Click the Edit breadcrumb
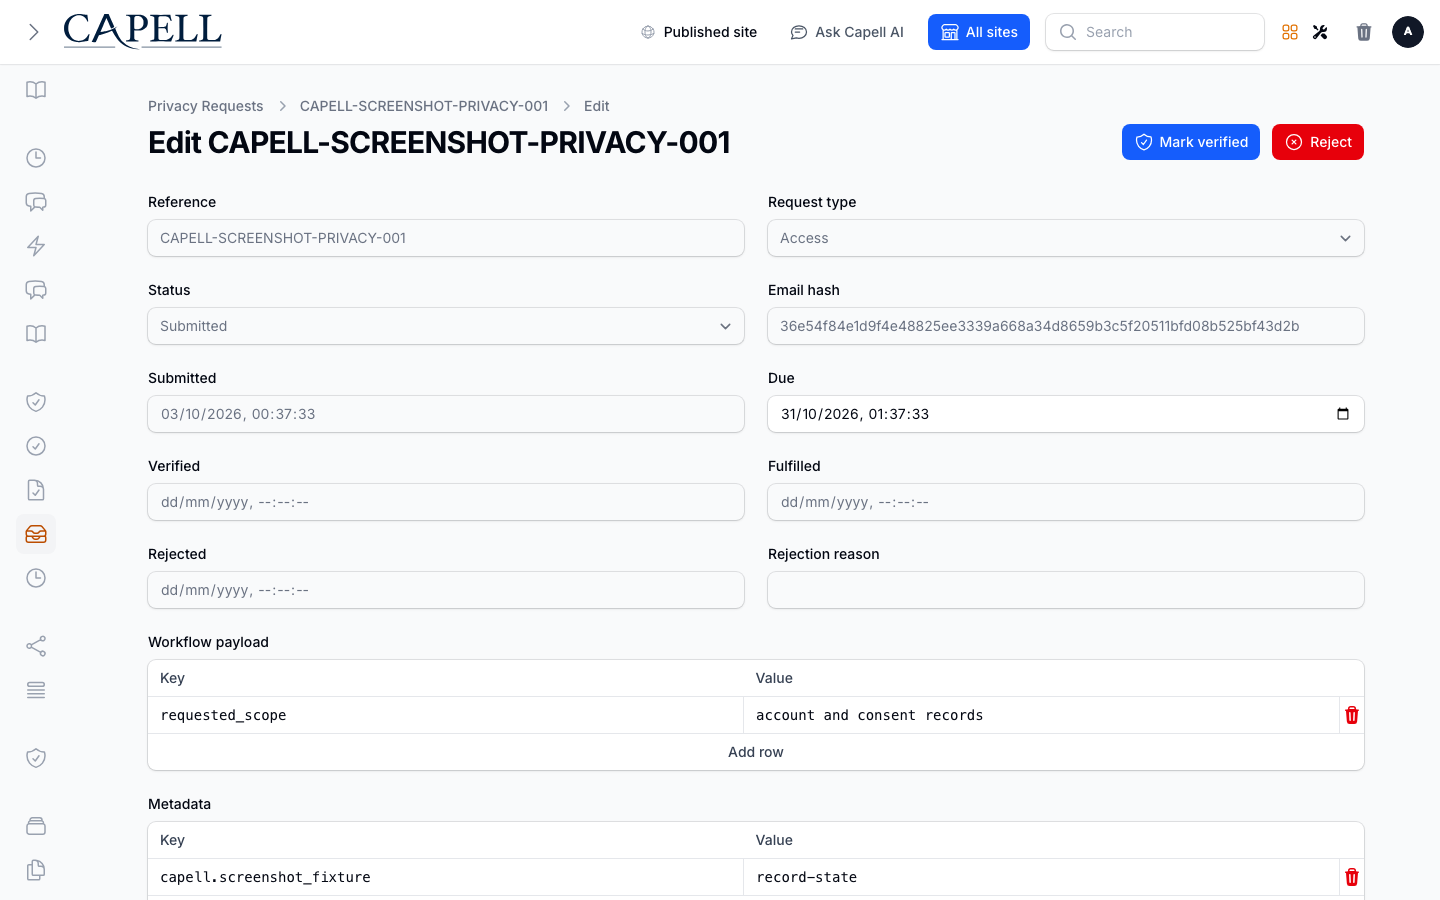 [597, 106]
